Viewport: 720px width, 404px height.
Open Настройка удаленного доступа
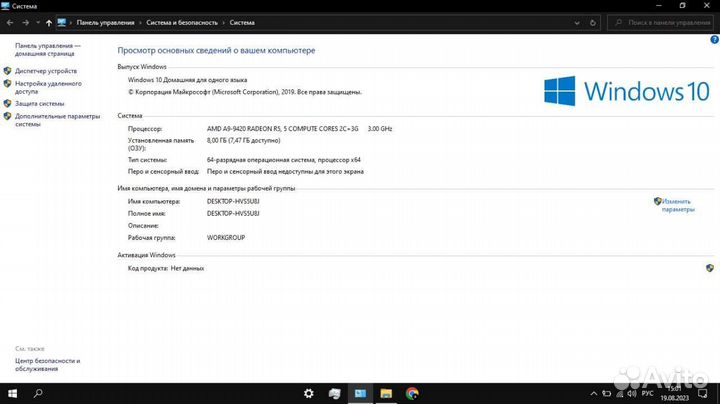48,87
